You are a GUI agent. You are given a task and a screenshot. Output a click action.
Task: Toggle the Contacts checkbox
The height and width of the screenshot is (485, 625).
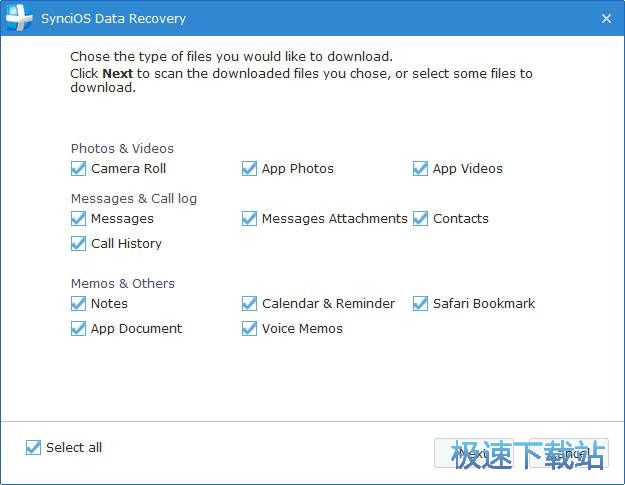421,218
